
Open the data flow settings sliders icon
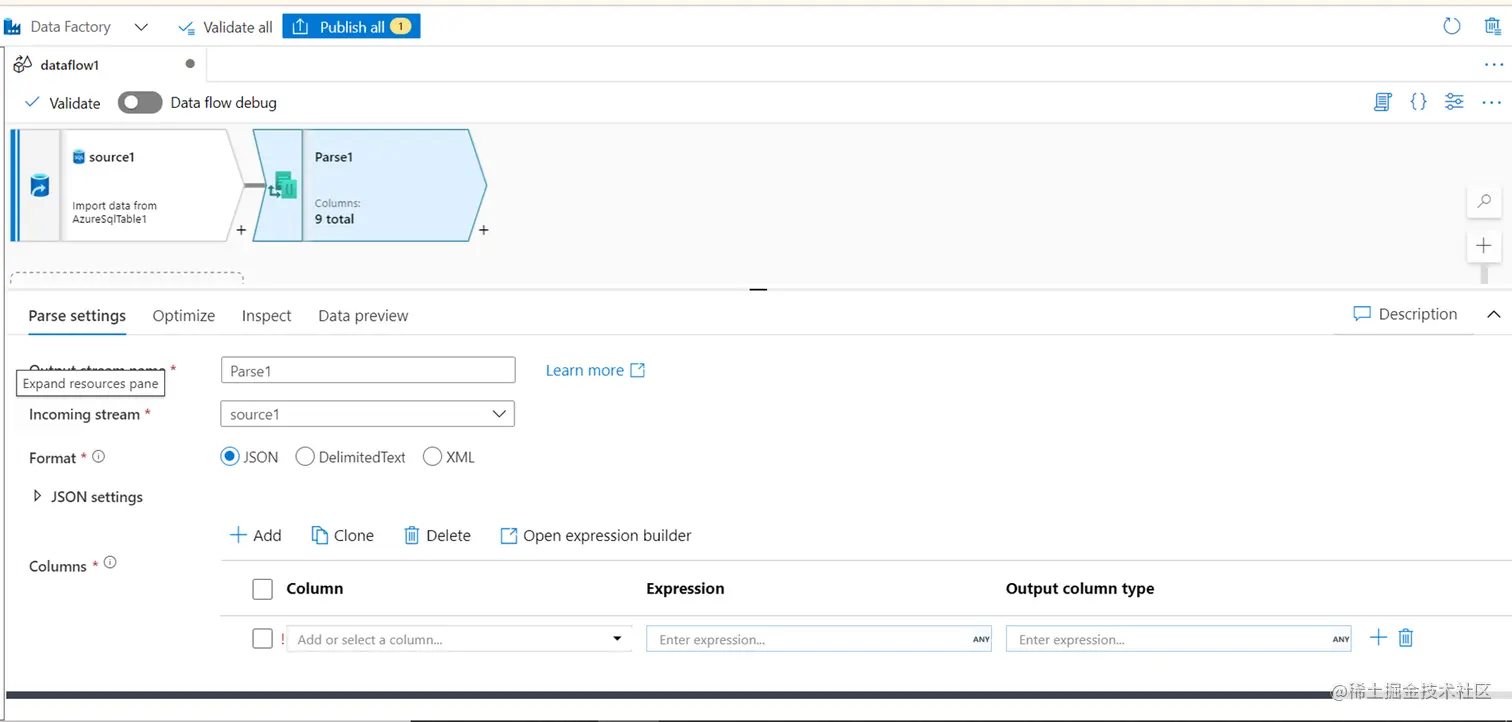[1454, 102]
